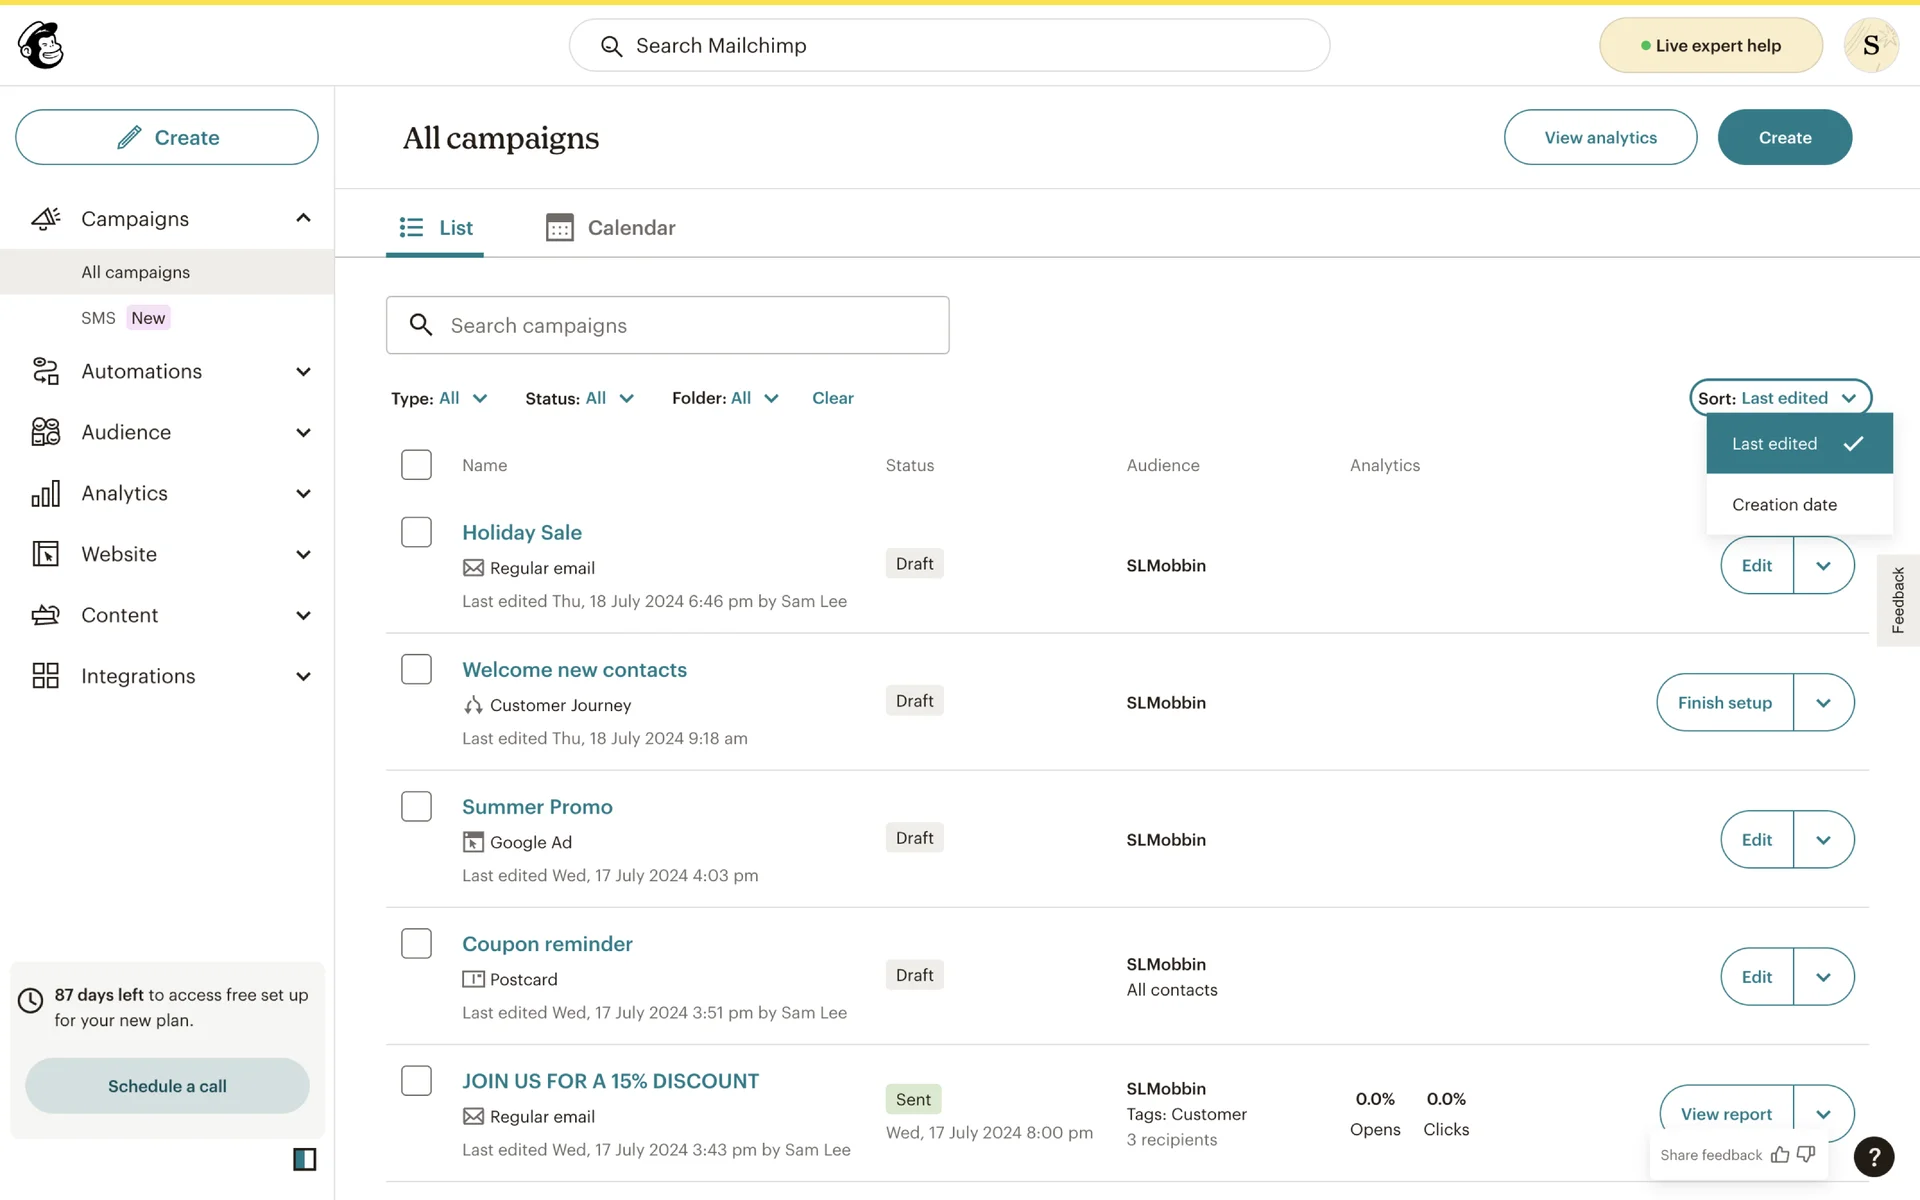1920x1200 pixels.
Task: Open the help question mark icon
Action: [1873, 1156]
